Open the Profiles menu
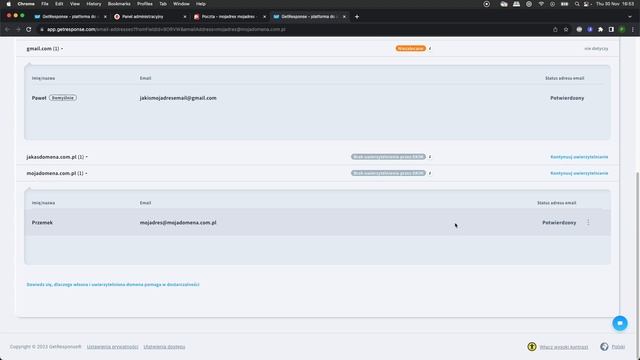This screenshot has width=640, height=360. [x=144, y=4]
